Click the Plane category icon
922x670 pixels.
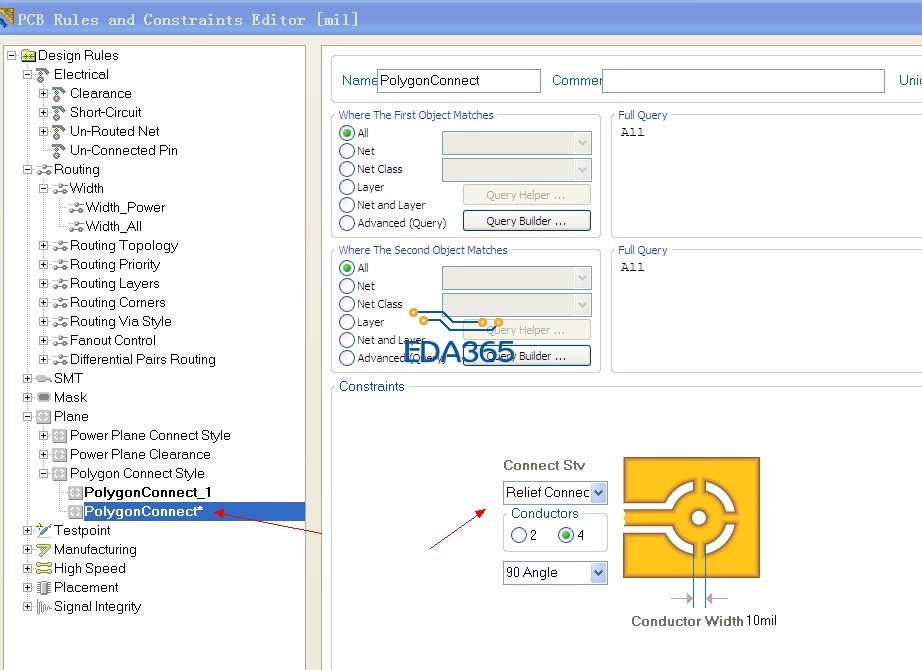point(44,417)
